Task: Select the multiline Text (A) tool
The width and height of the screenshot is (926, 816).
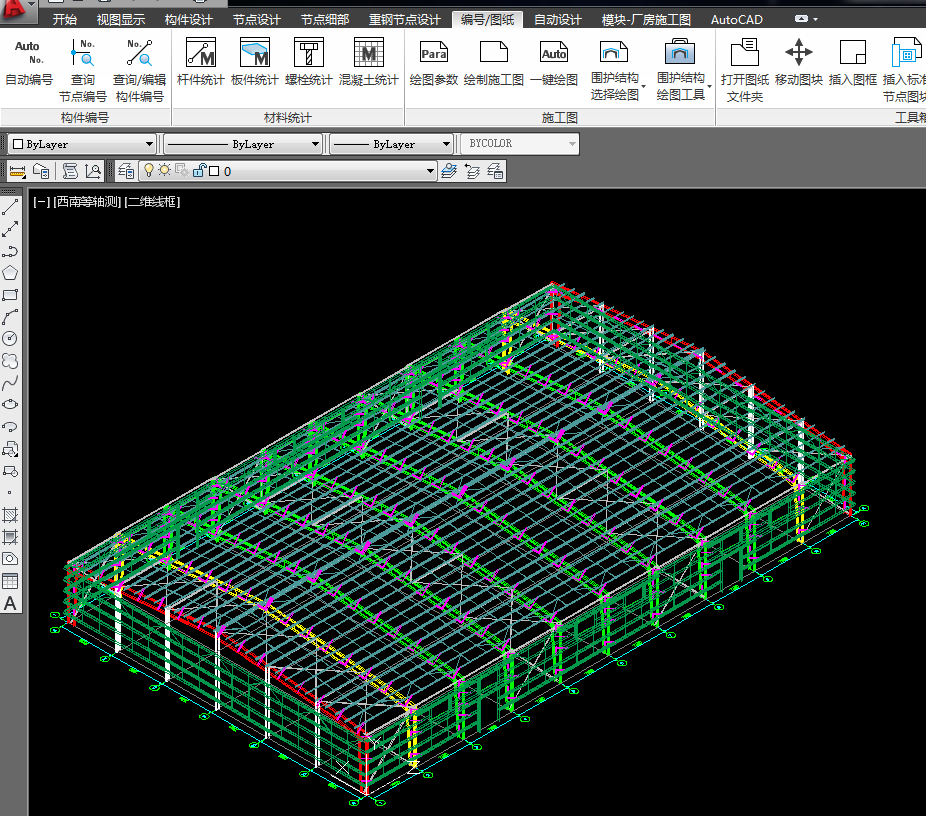Action: [10, 603]
